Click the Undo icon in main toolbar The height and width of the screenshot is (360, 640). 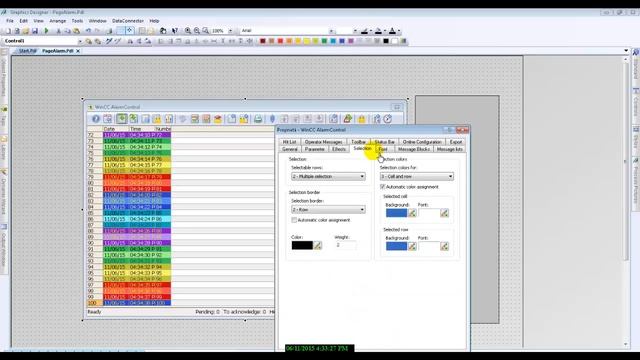tap(88, 31)
